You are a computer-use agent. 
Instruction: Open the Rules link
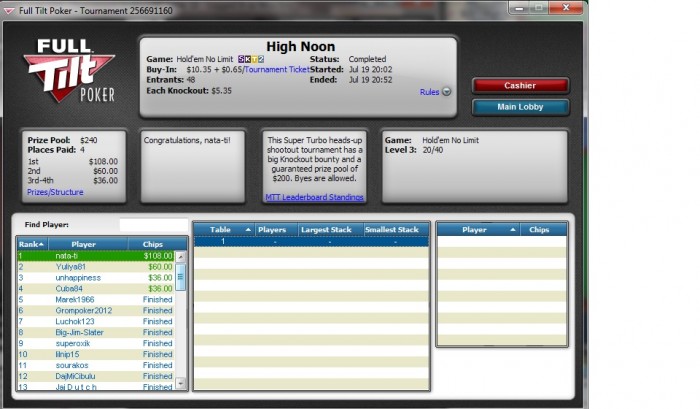pyautogui.click(x=429, y=92)
